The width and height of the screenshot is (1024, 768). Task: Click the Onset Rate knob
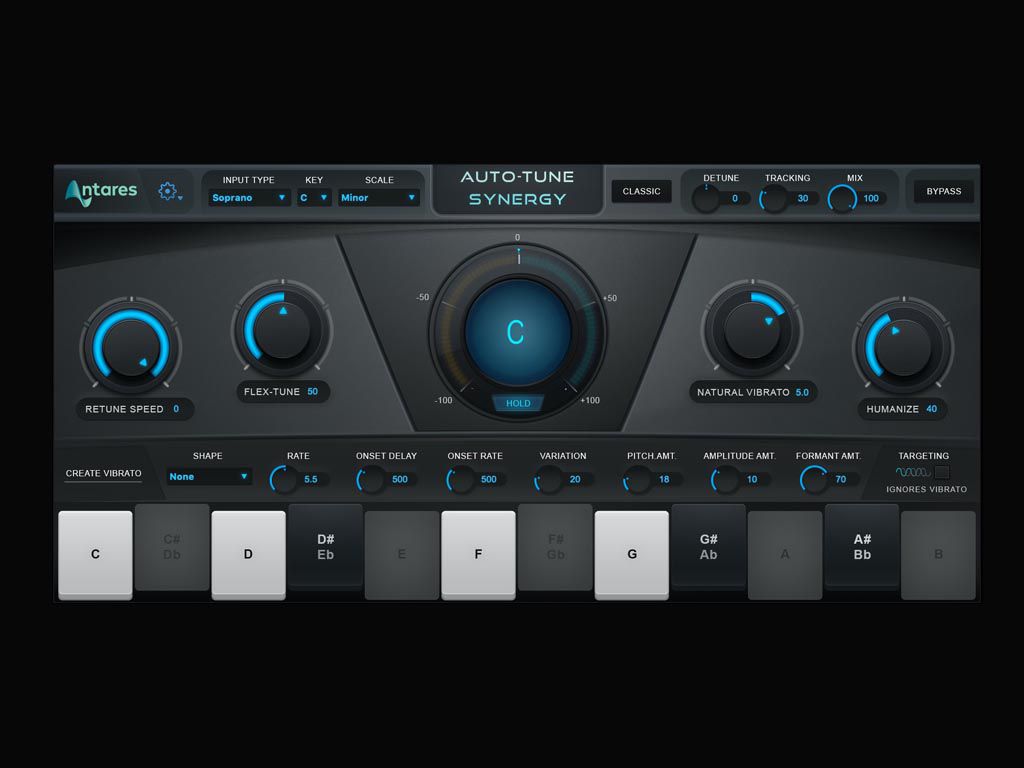460,479
